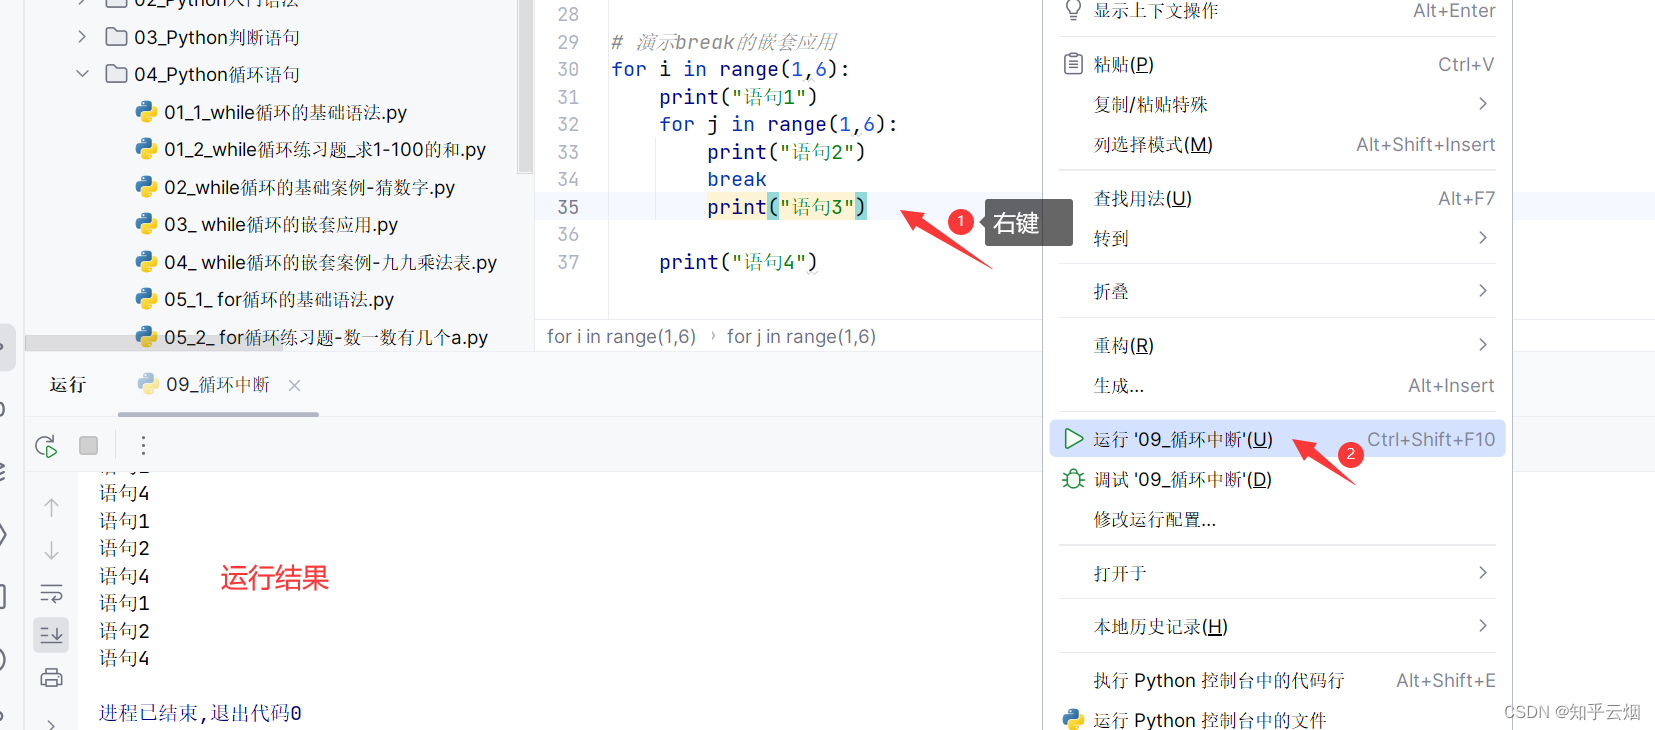Click line number 30 in gutter
The height and width of the screenshot is (730, 1655).
(568, 69)
